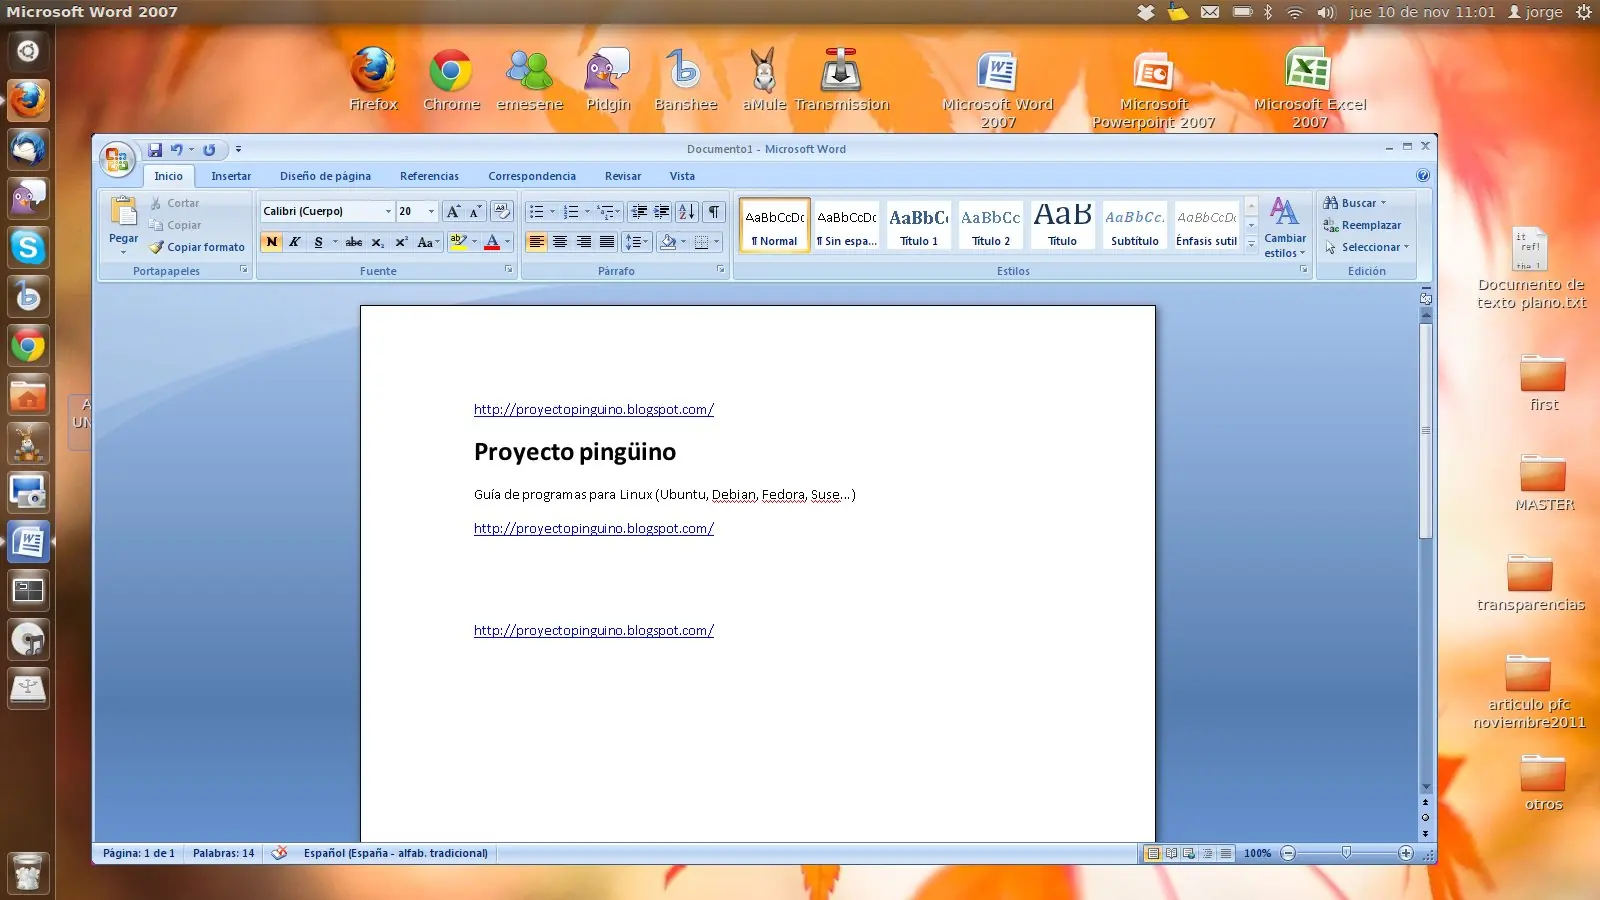Image resolution: width=1600 pixels, height=900 pixels.
Task: Open first proyectopinguino.blogspot.com hyperlink
Action: click(x=594, y=410)
